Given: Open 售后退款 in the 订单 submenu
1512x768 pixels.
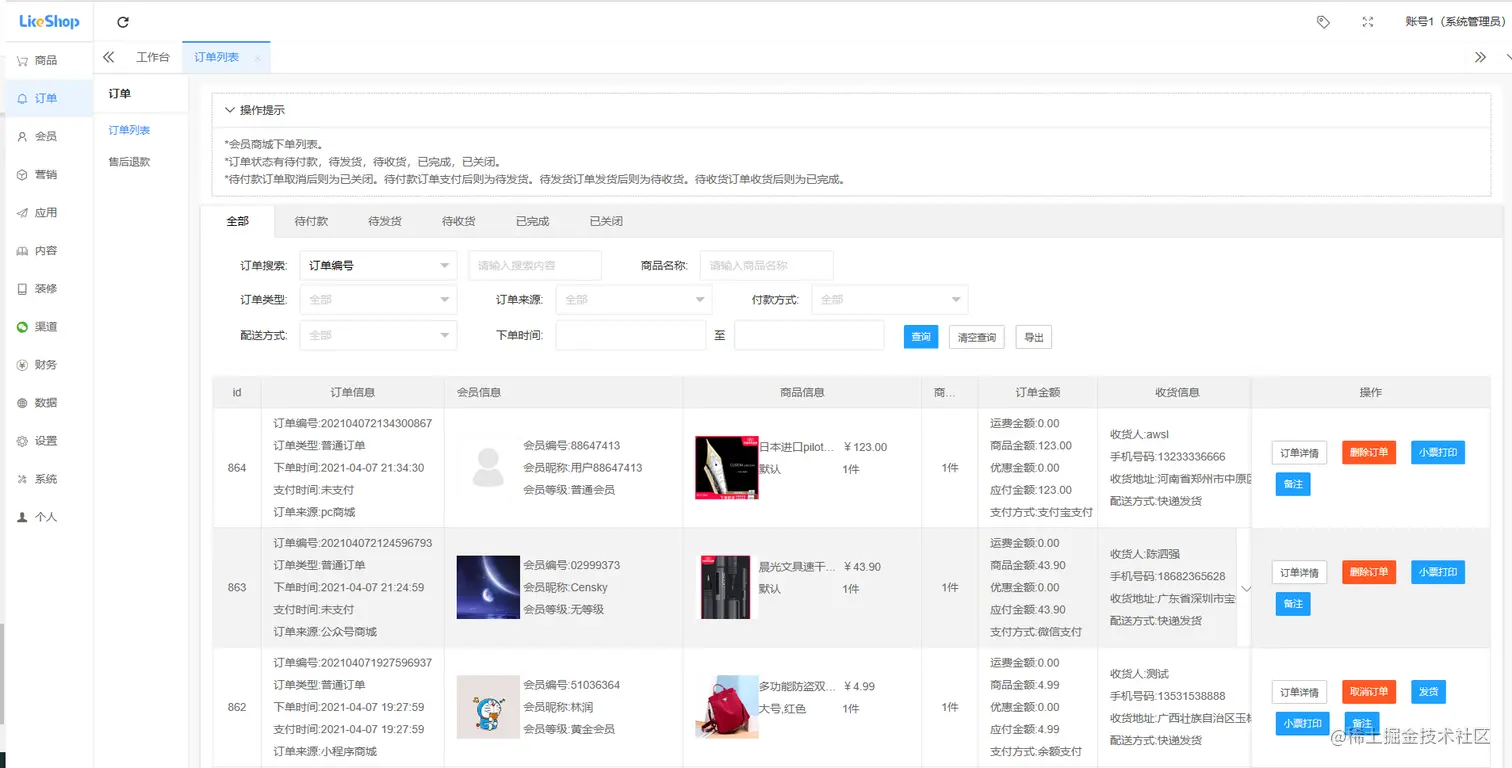Looking at the screenshot, I should pos(130,161).
